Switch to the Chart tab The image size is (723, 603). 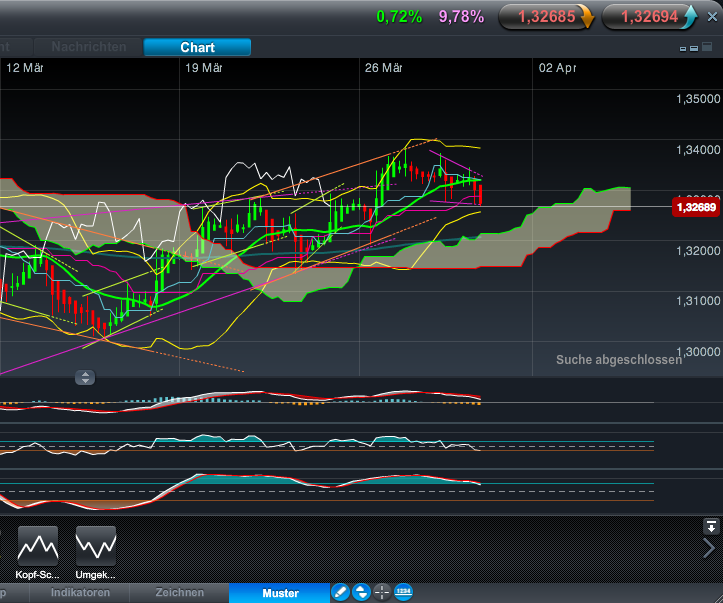pyautogui.click(x=197, y=47)
